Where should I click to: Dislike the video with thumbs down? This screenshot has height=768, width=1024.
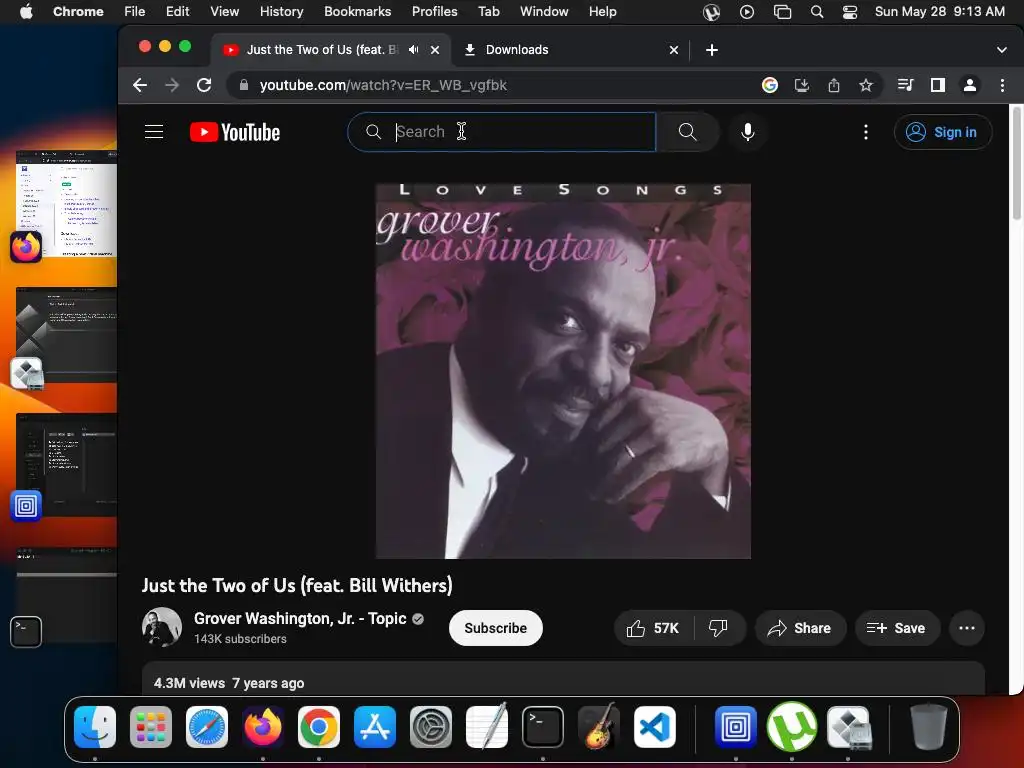pos(718,628)
